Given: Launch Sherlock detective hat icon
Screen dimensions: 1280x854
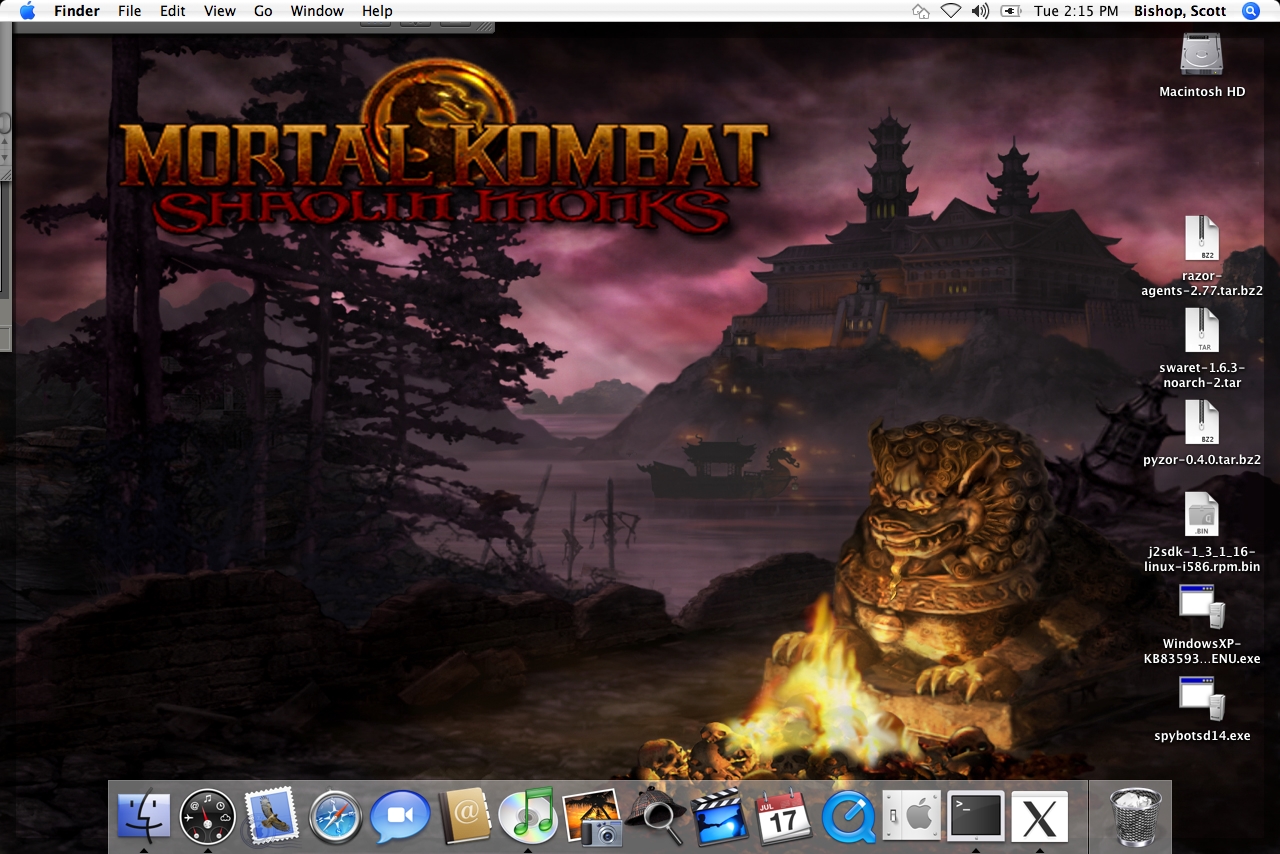Looking at the screenshot, I should (x=655, y=816).
